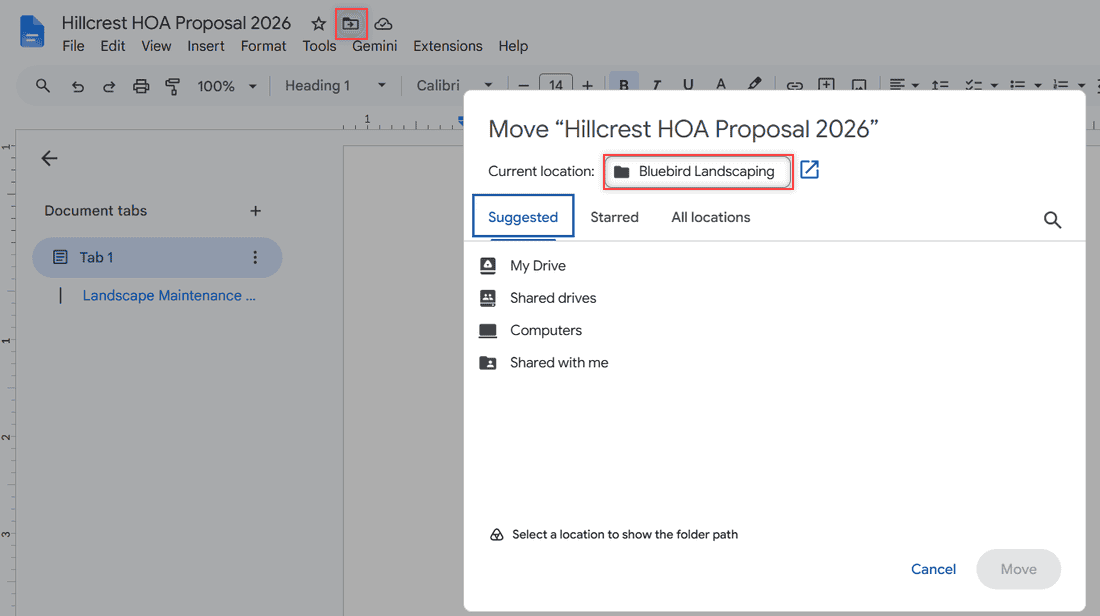
Task: Insert an image from toolbar
Action: coord(859,86)
